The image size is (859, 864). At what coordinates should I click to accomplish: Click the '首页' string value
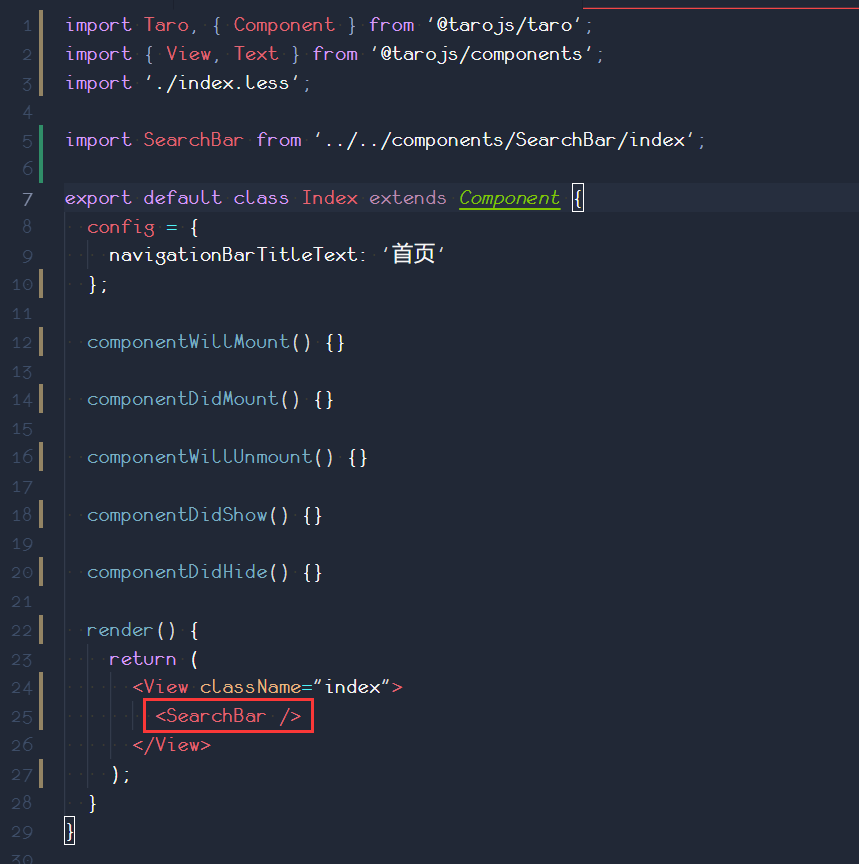pos(413,255)
